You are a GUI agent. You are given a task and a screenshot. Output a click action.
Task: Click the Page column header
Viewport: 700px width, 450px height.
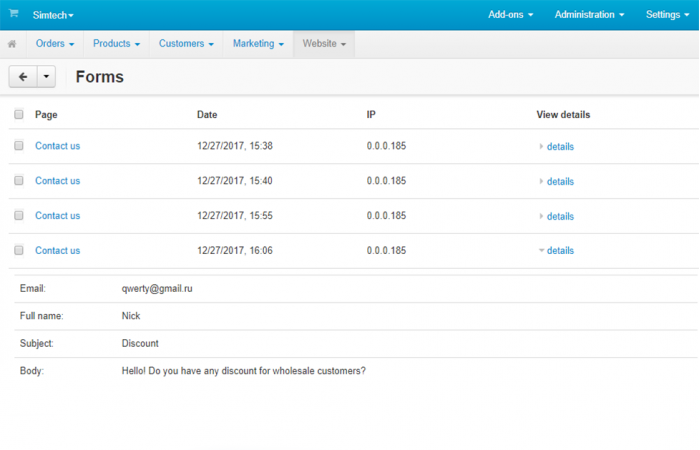(x=46, y=115)
